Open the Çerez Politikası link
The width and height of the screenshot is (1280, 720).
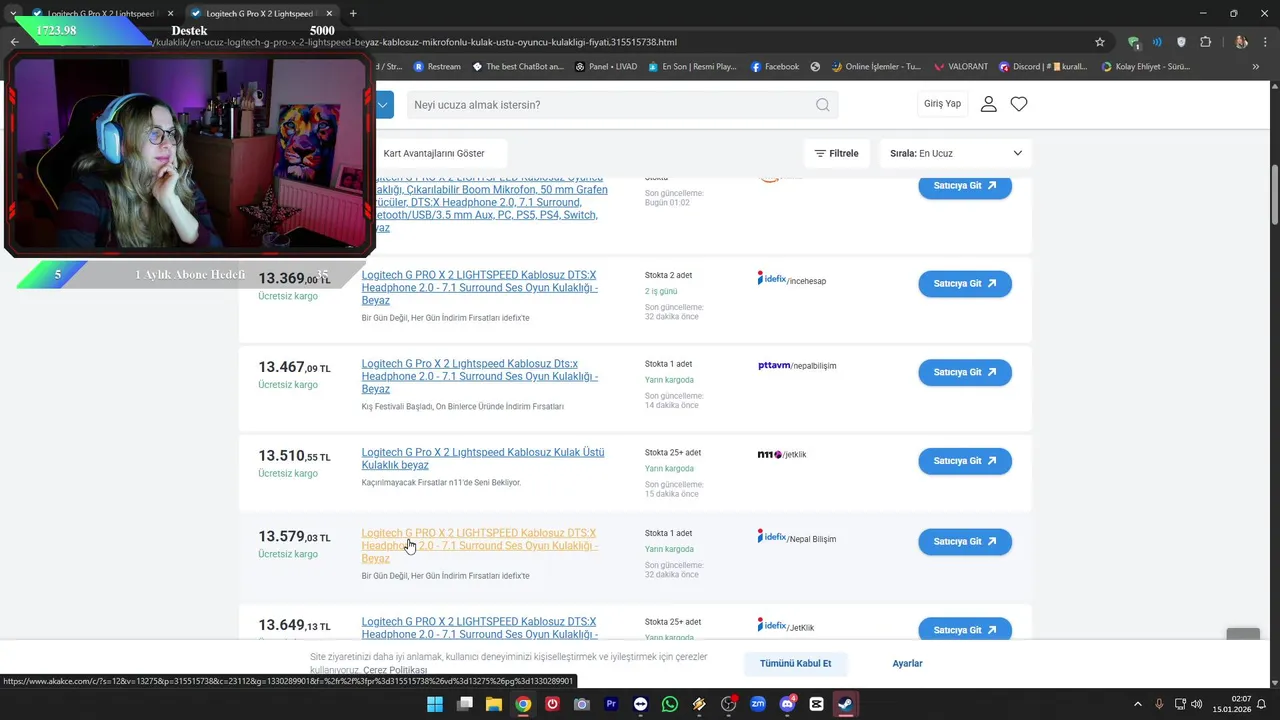(395, 670)
